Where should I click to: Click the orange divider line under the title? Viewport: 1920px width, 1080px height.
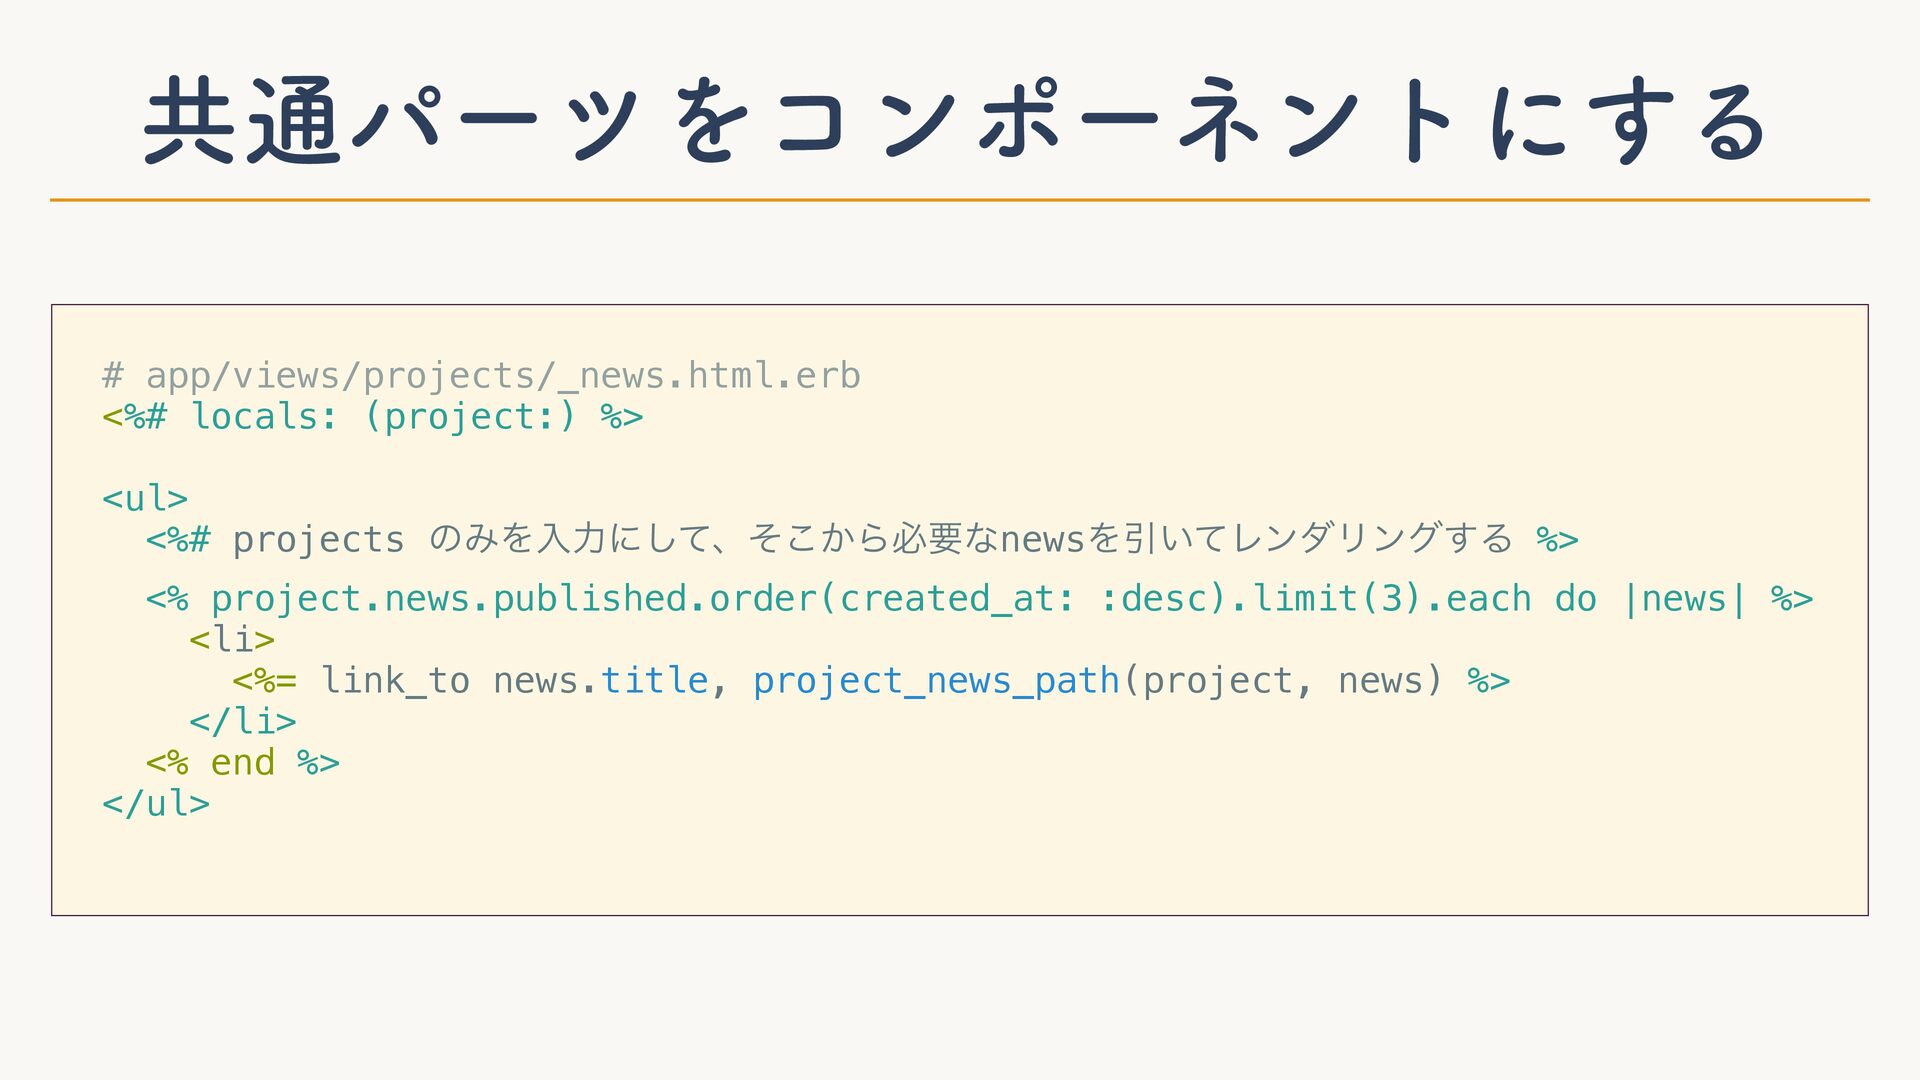pos(960,200)
